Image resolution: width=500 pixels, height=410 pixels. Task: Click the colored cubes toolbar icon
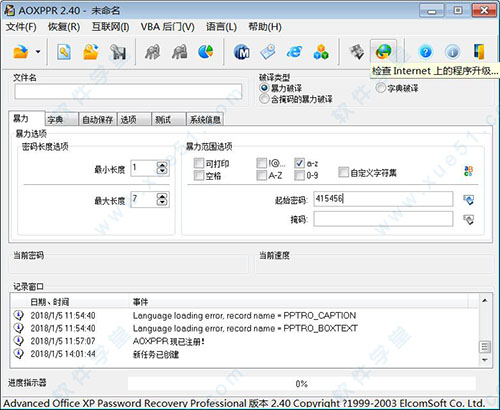pyautogui.click(x=321, y=52)
